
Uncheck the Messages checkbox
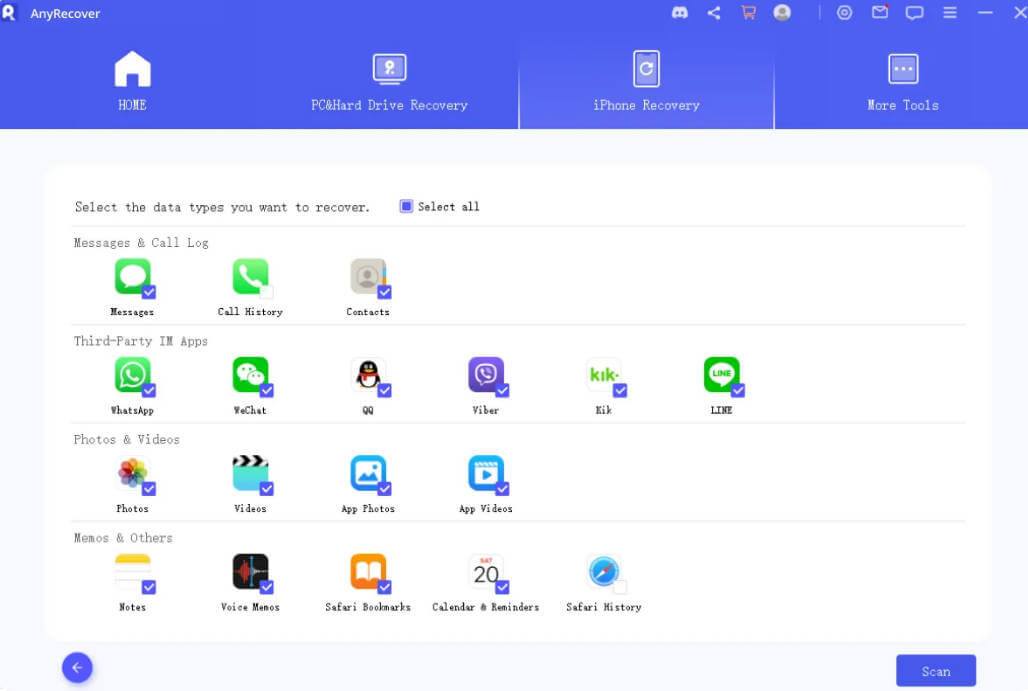click(x=147, y=291)
